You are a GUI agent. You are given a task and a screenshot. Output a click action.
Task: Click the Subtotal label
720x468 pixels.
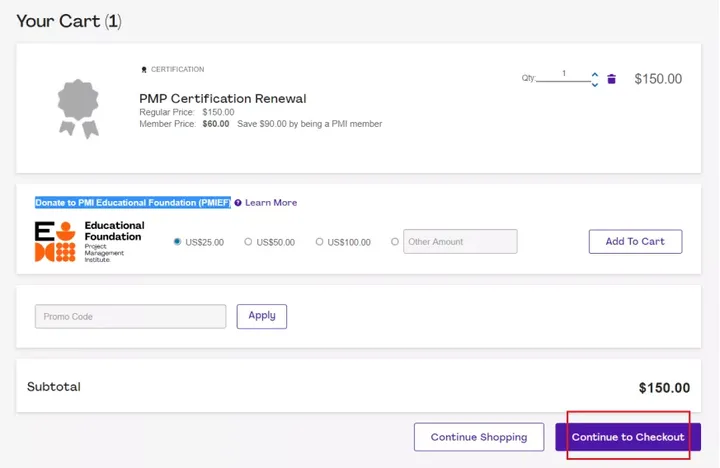pyautogui.click(x=54, y=387)
